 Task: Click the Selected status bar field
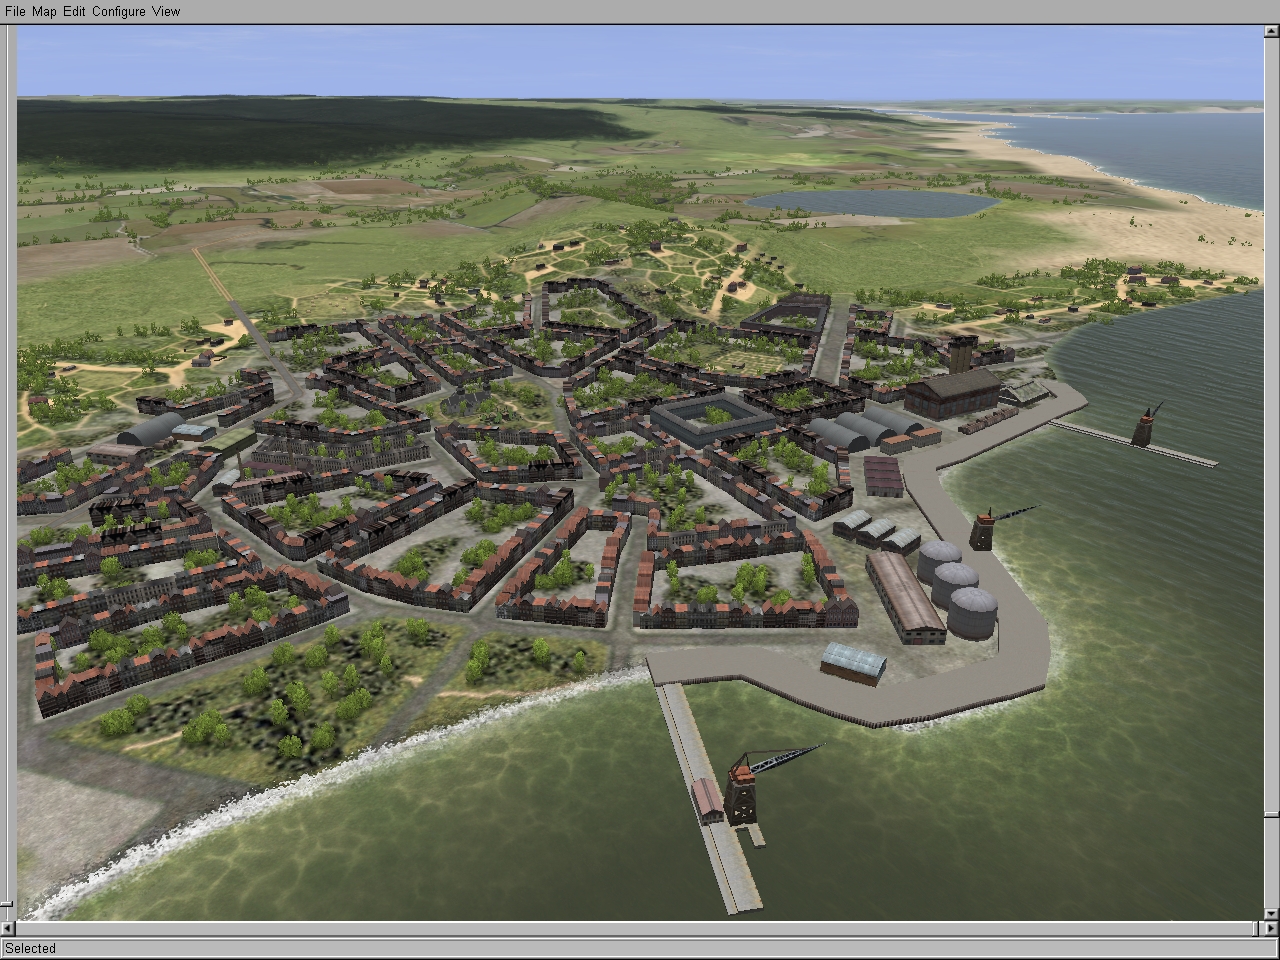(x=639, y=948)
